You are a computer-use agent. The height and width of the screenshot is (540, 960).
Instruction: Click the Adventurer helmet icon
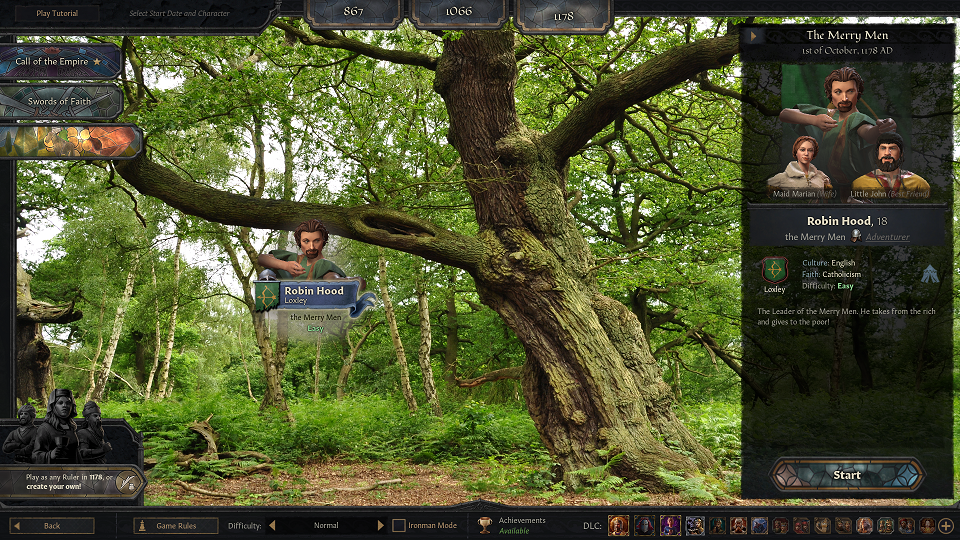(856, 237)
